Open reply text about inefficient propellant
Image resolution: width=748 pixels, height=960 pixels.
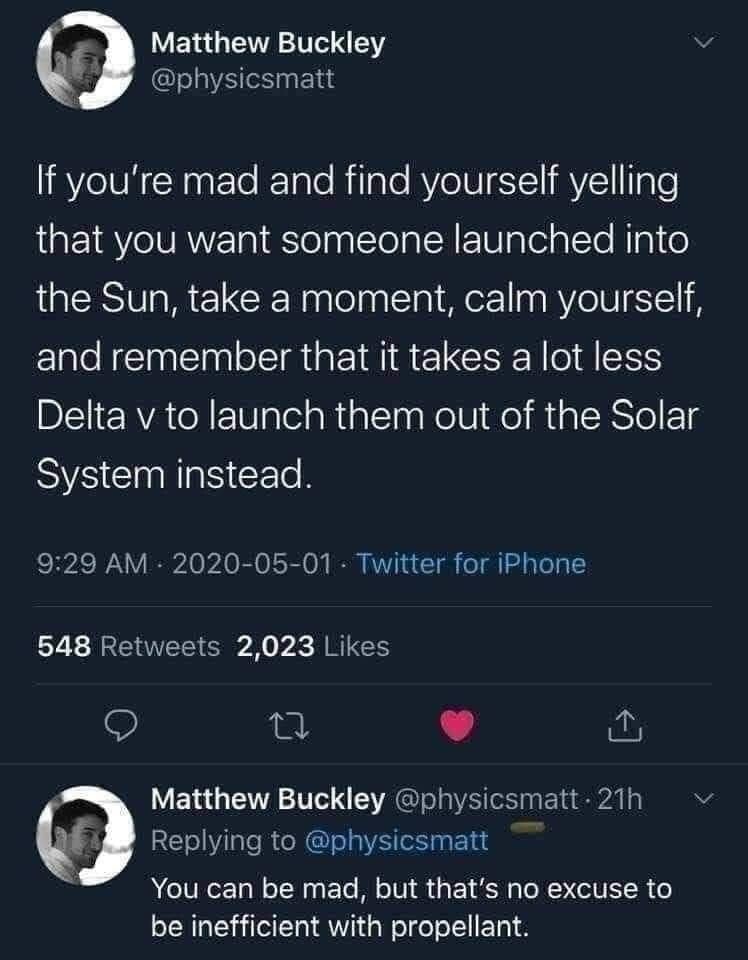(x=411, y=907)
